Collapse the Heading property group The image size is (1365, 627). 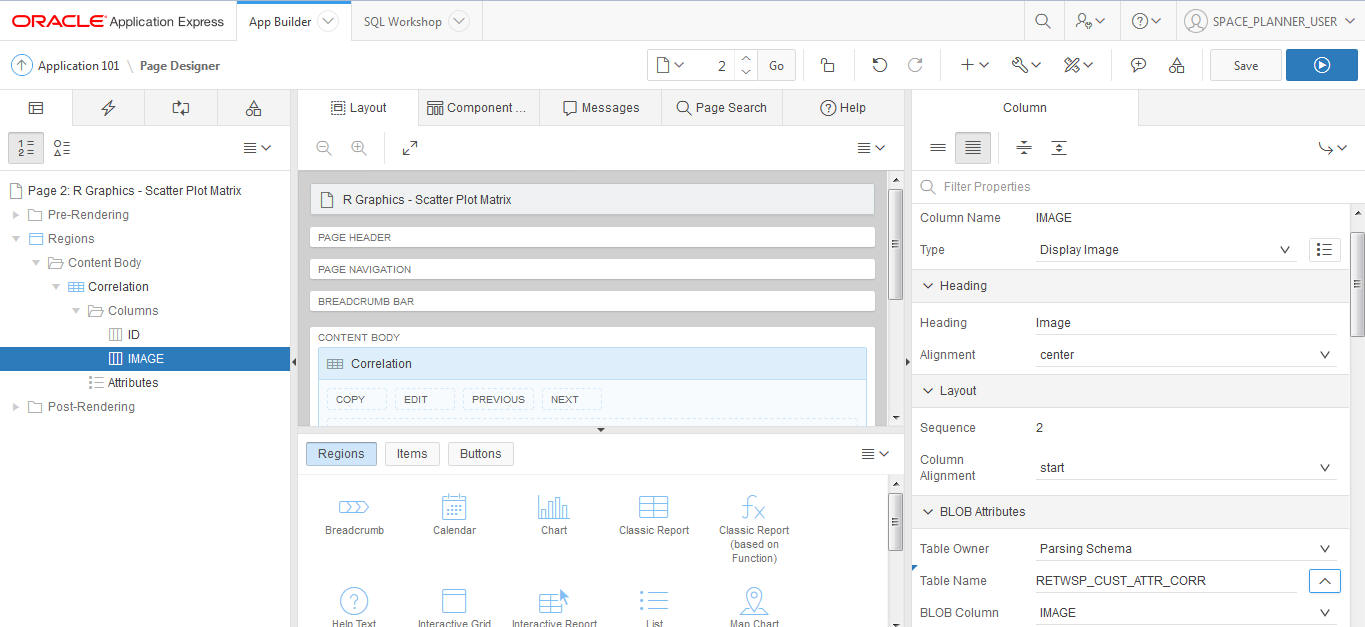(x=929, y=286)
